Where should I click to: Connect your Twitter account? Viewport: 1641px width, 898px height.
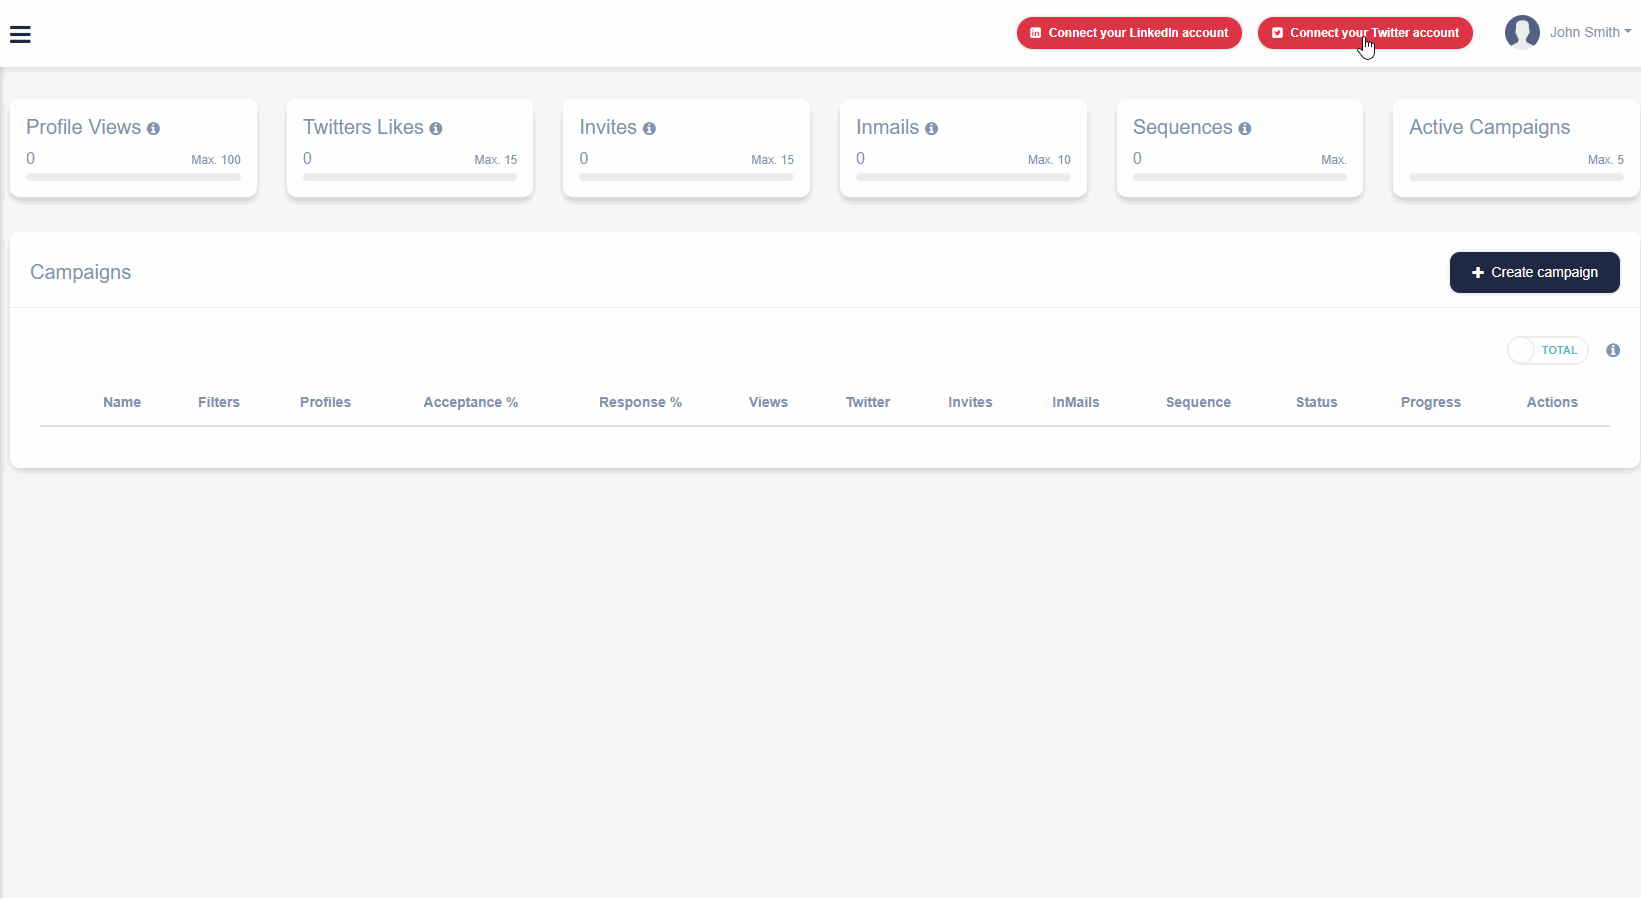tap(1365, 33)
